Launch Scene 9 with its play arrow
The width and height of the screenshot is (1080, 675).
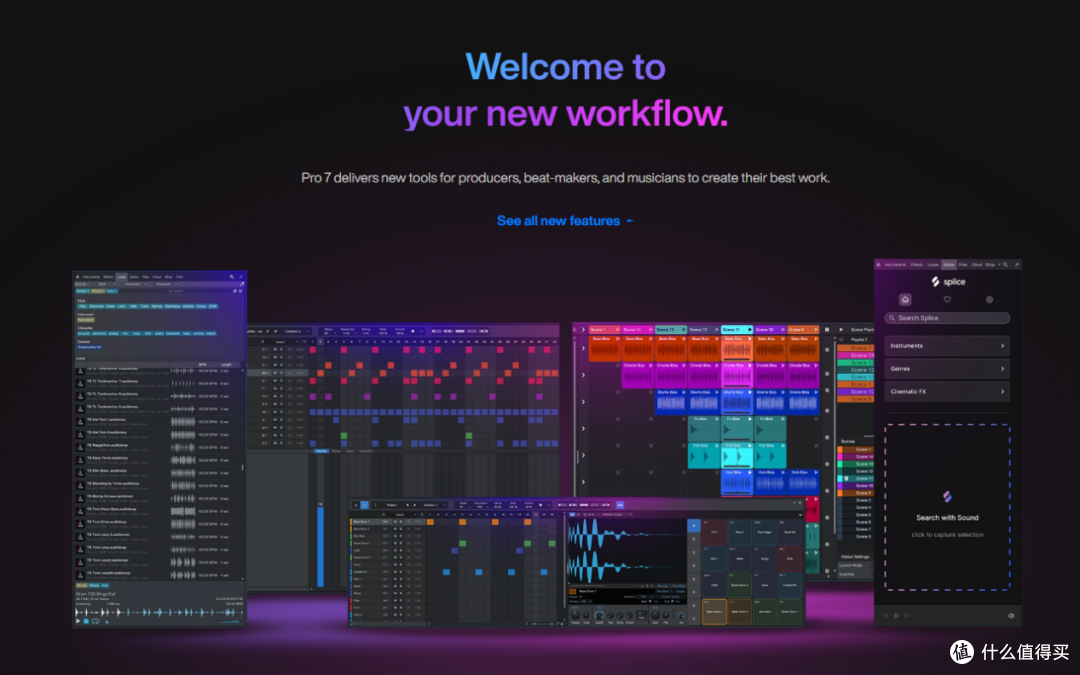(x=816, y=329)
